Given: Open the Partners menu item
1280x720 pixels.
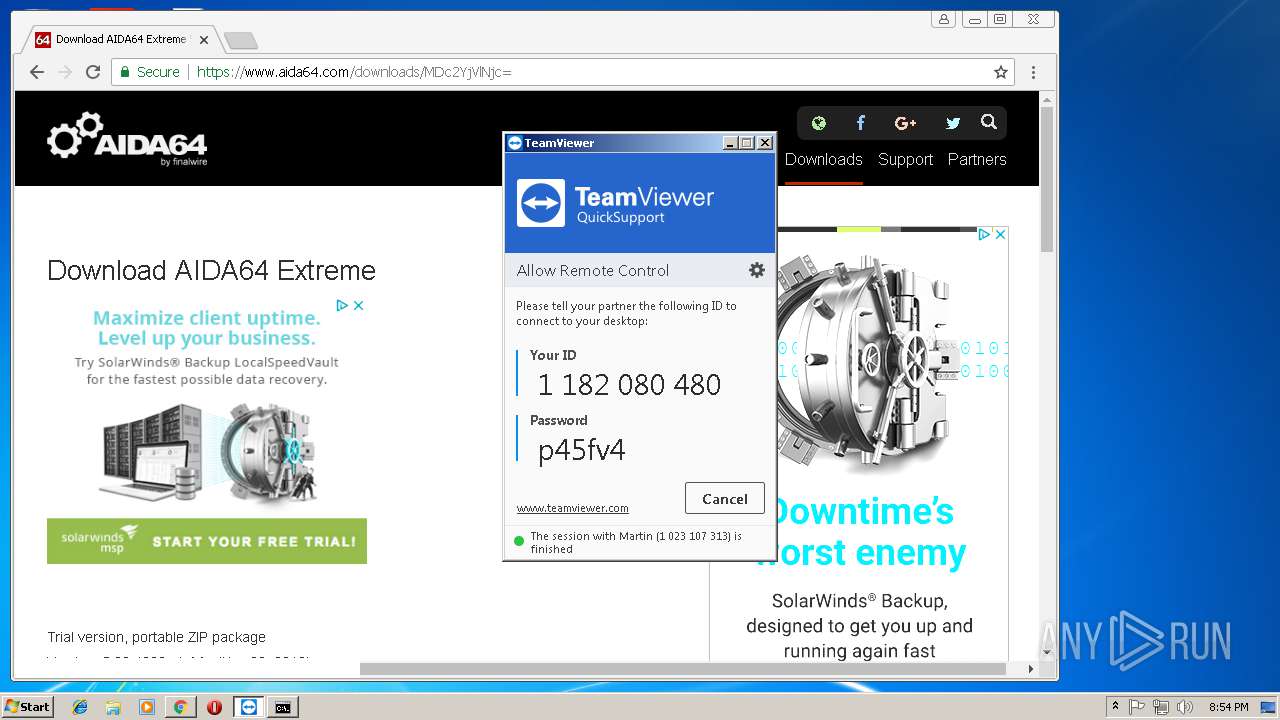Looking at the screenshot, I should coord(977,159).
